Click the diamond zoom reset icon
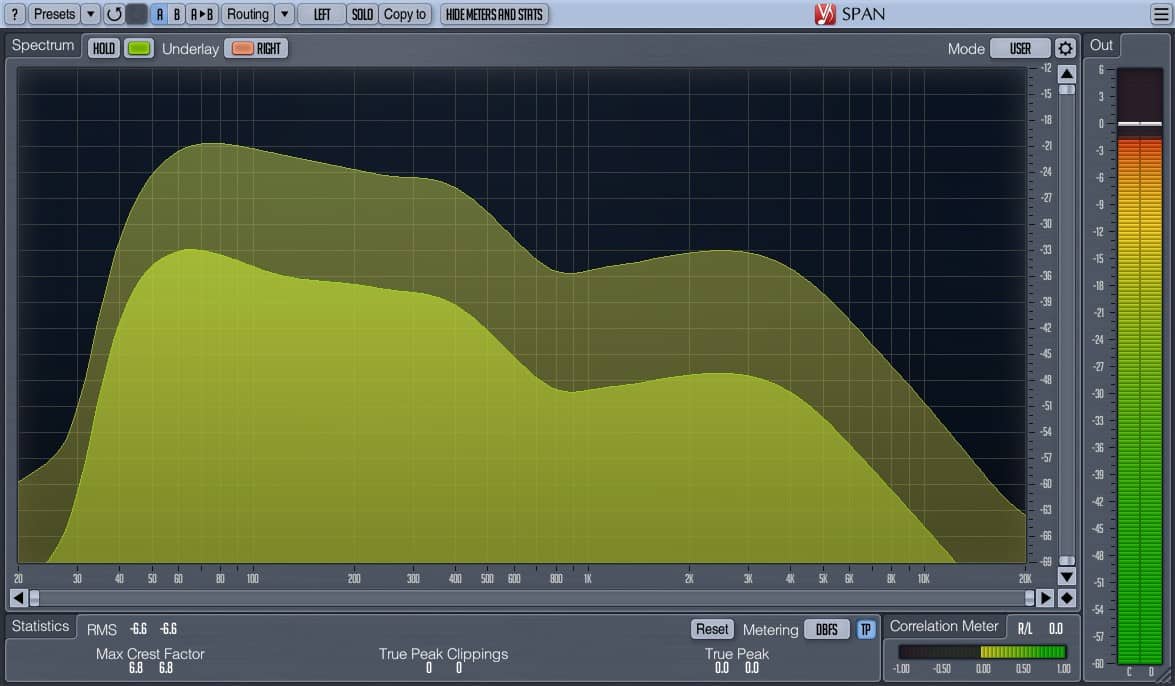Viewport: 1175px width, 686px height. (1067, 598)
